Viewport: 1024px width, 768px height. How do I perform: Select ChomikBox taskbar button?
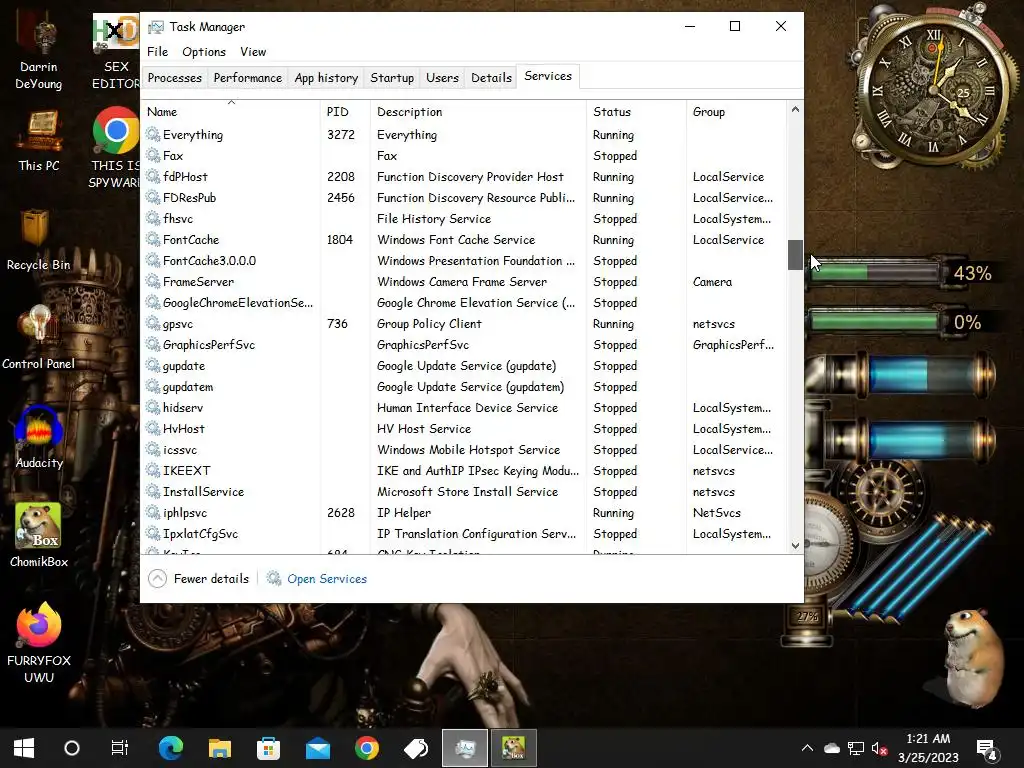(514, 748)
